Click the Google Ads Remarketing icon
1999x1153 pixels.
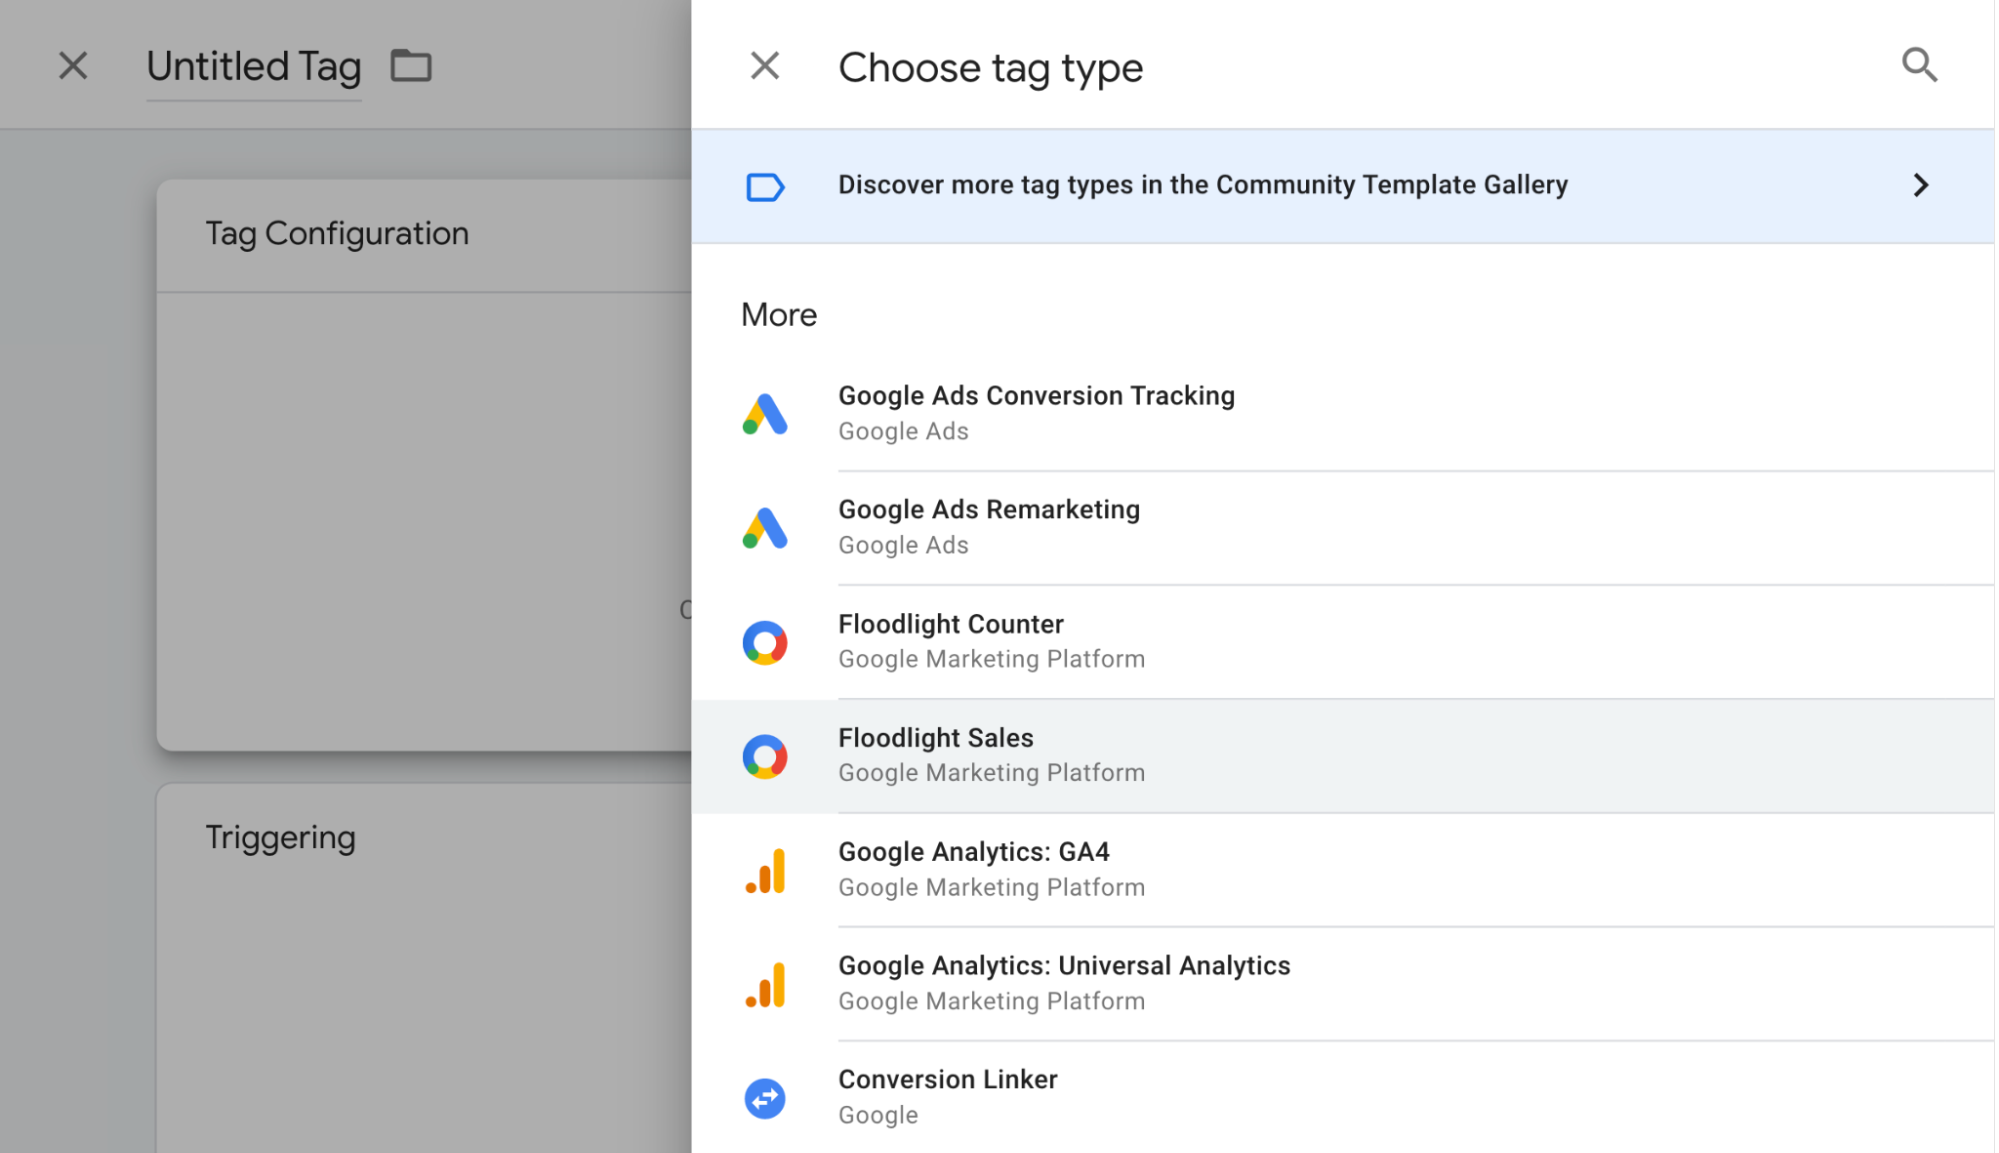tap(765, 528)
